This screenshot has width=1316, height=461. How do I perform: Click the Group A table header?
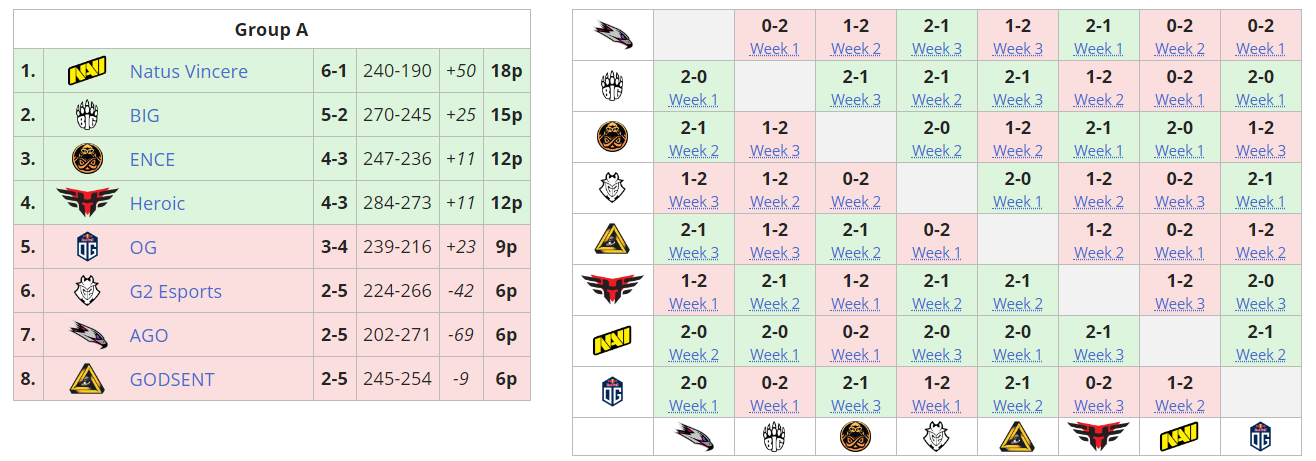(271, 29)
